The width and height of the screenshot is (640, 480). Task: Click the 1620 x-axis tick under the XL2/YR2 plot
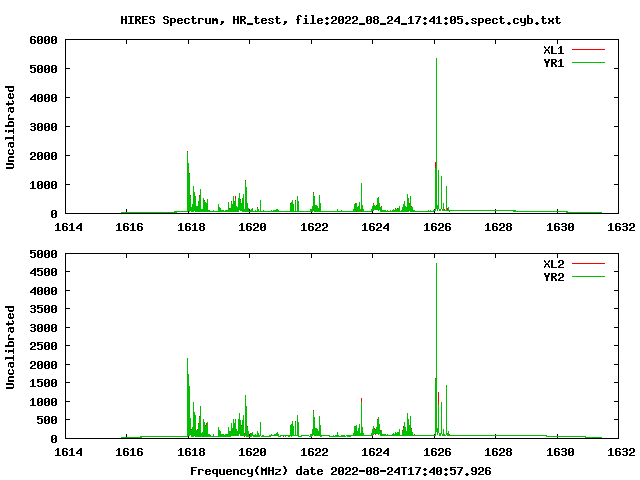(x=252, y=452)
